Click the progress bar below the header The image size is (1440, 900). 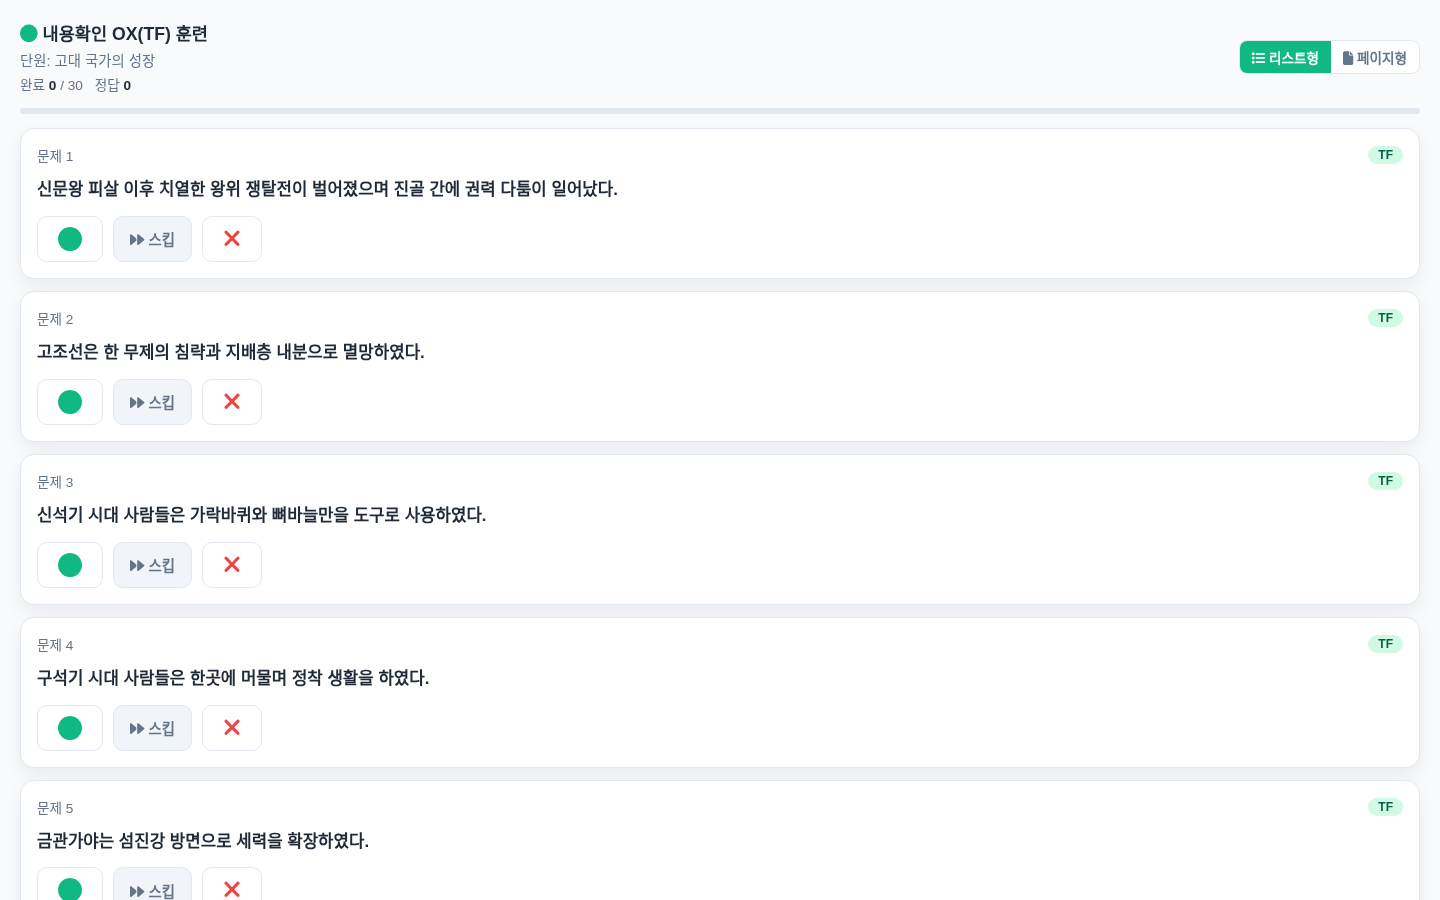pyautogui.click(x=720, y=110)
